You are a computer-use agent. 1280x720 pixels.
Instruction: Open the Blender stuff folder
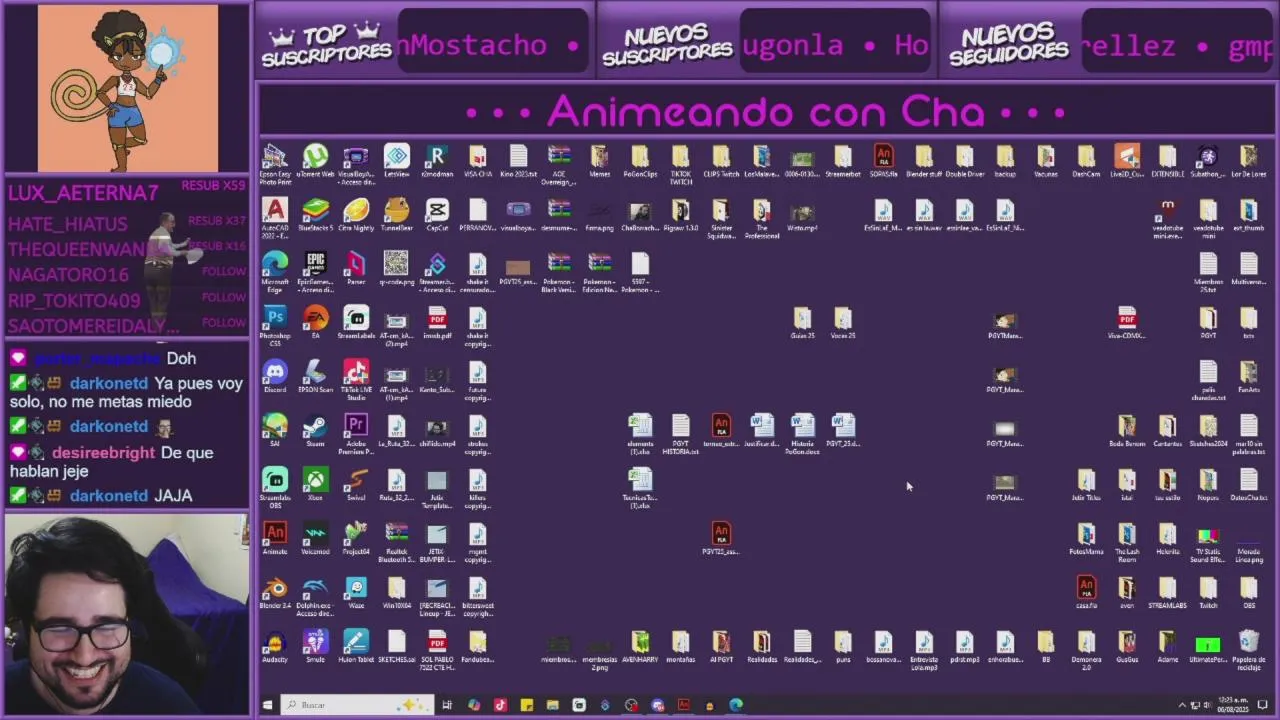pyautogui.click(x=924, y=162)
